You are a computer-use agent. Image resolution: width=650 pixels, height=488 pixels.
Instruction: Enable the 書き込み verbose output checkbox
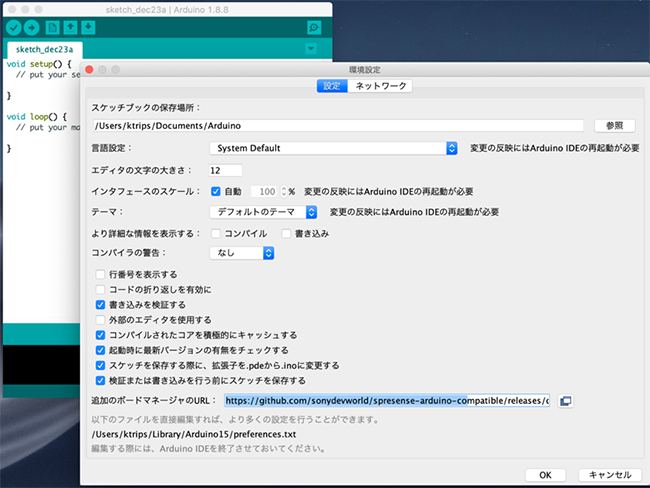(x=286, y=234)
